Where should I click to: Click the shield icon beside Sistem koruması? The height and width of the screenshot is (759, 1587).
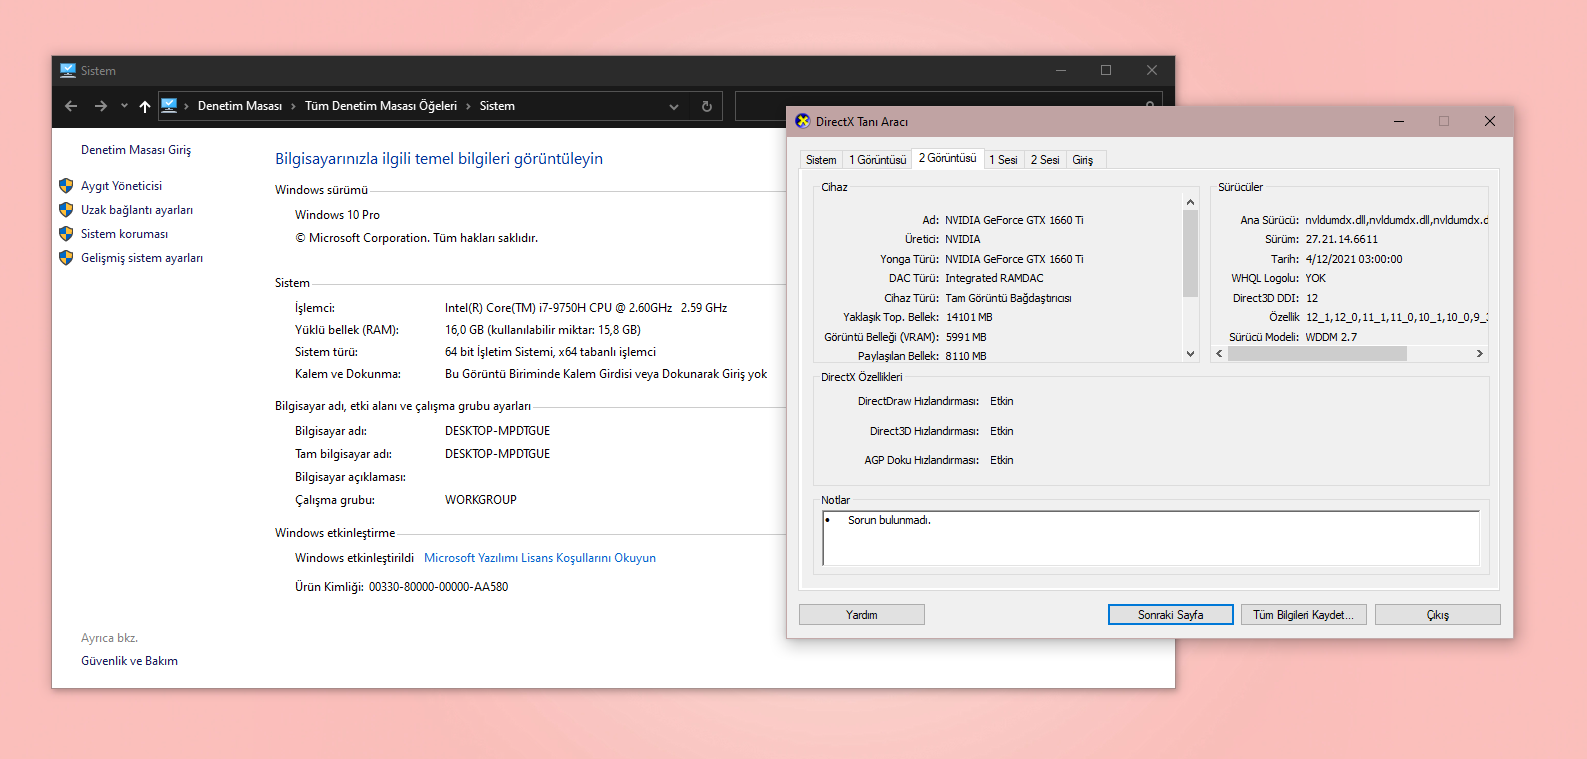66,234
